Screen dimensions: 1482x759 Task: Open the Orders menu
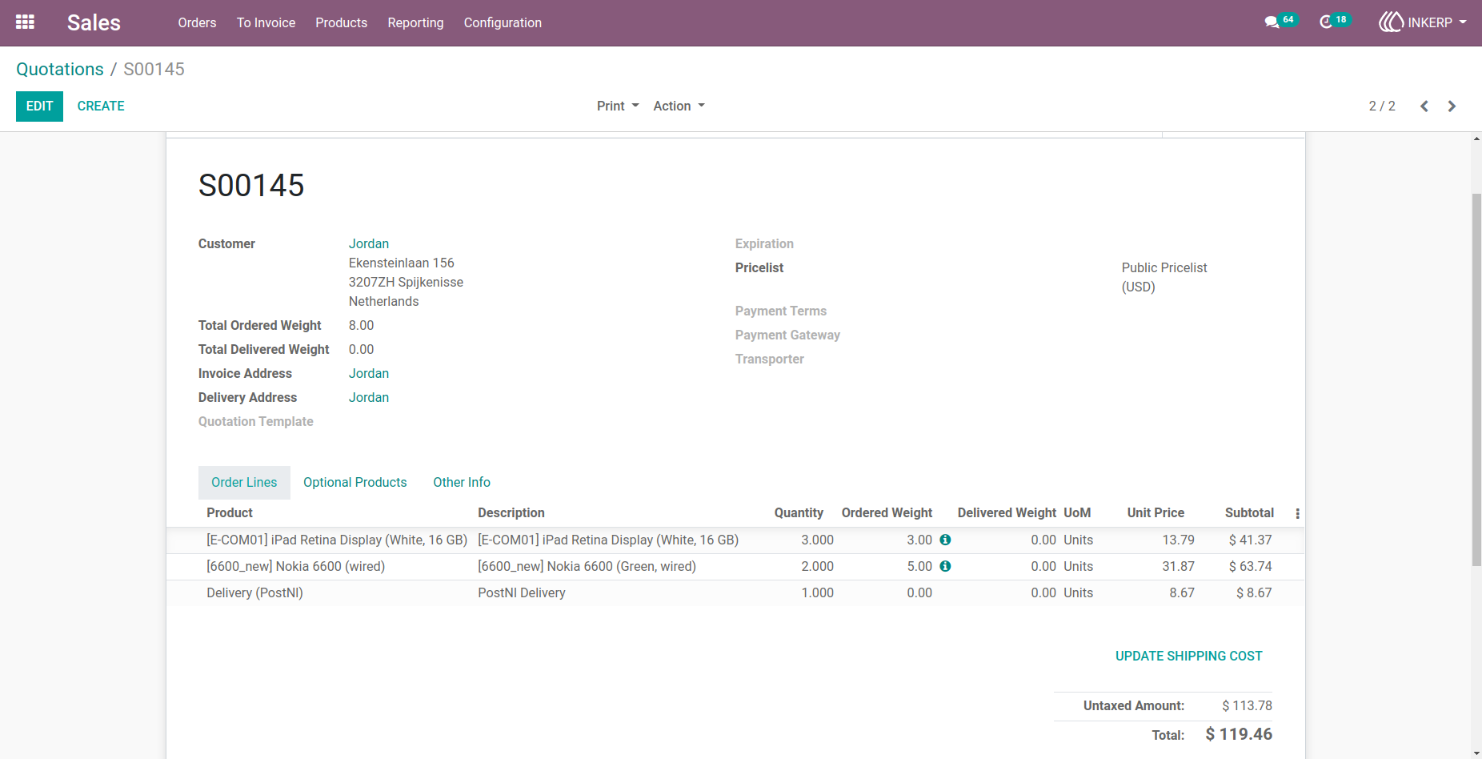197,22
